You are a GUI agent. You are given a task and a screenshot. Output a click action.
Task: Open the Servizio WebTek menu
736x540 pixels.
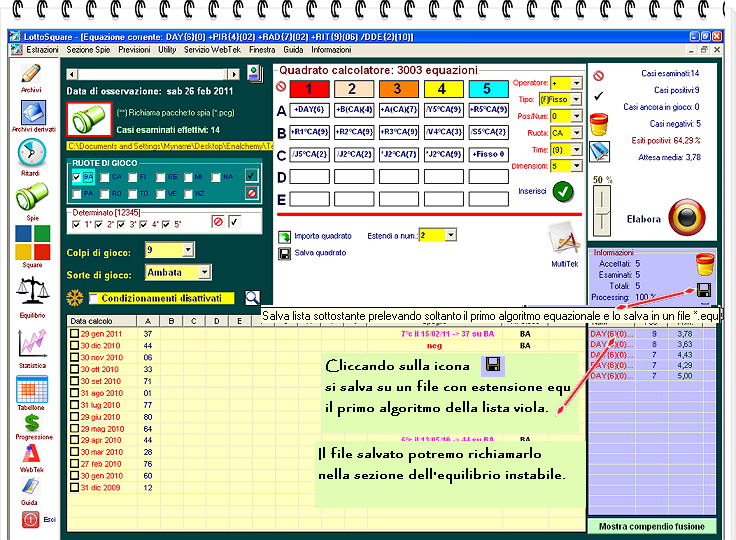pos(212,50)
